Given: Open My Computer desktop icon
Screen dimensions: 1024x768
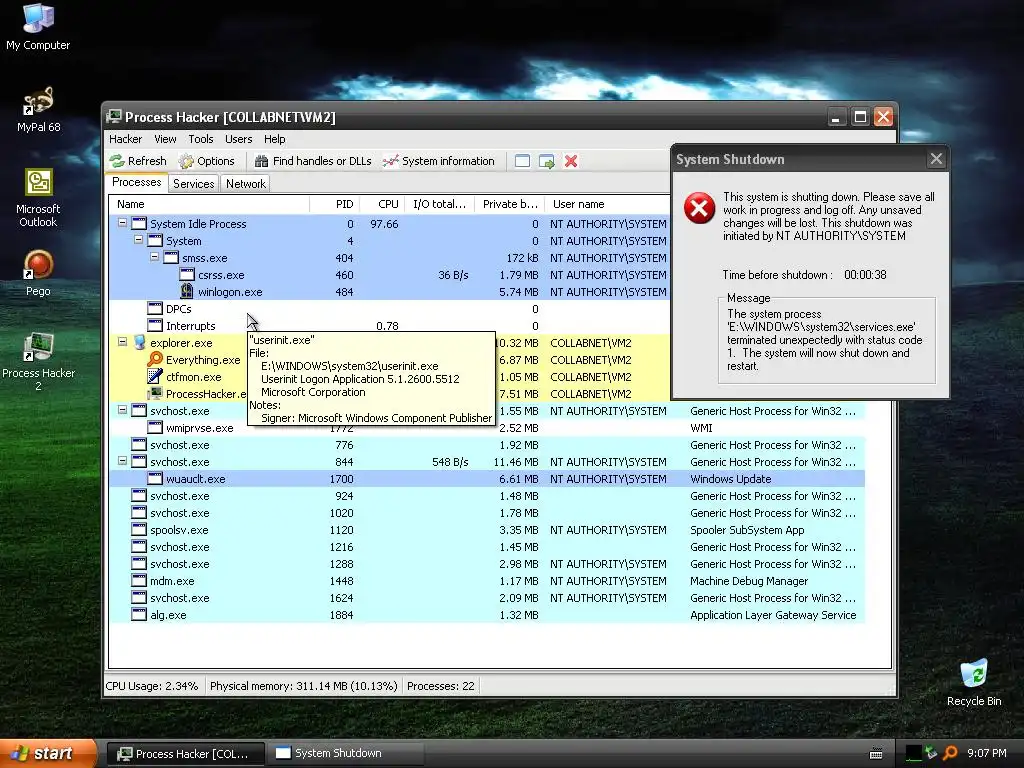Looking at the screenshot, I should coord(38,26).
